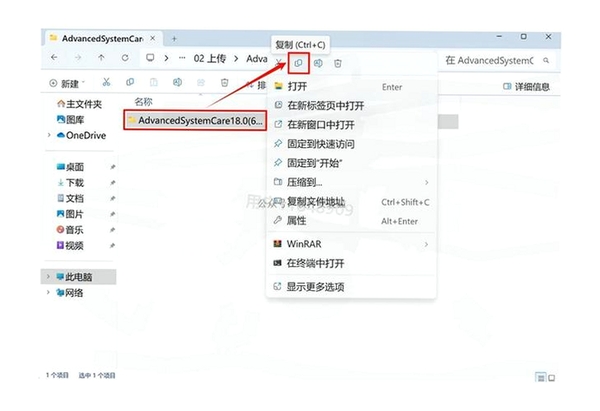Open 主文件夹 in sidebar

coord(80,104)
